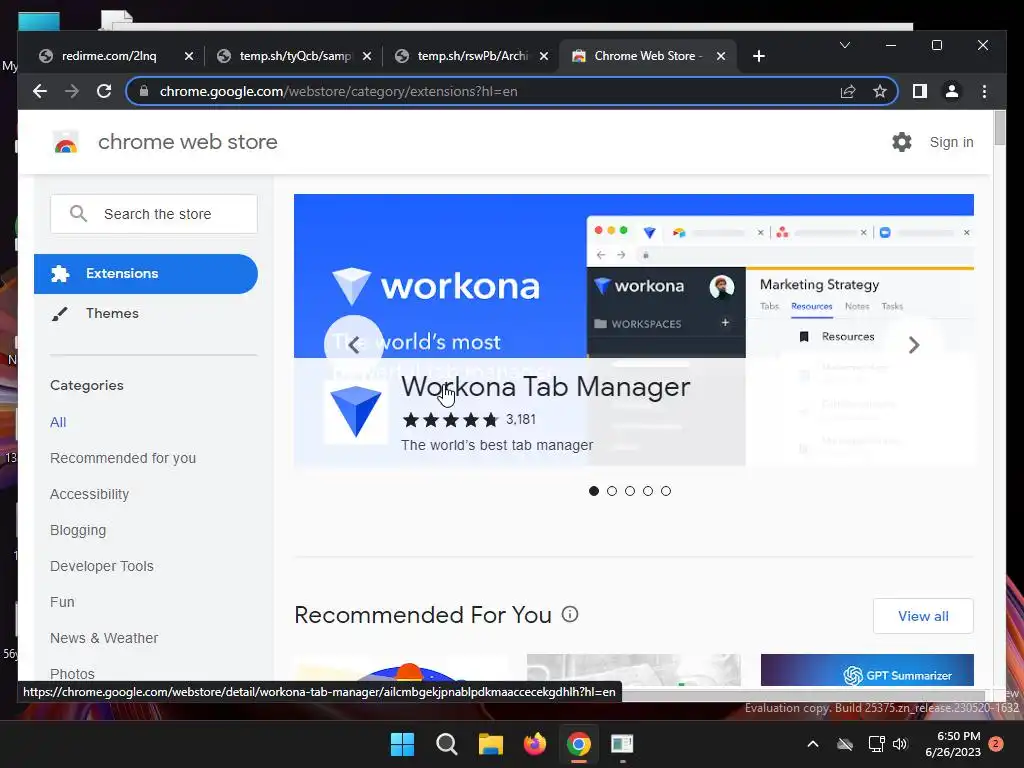Image resolution: width=1024 pixels, height=768 pixels.
Task: Open the Chrome side panel icon
Action: click(x=920, y=91)
